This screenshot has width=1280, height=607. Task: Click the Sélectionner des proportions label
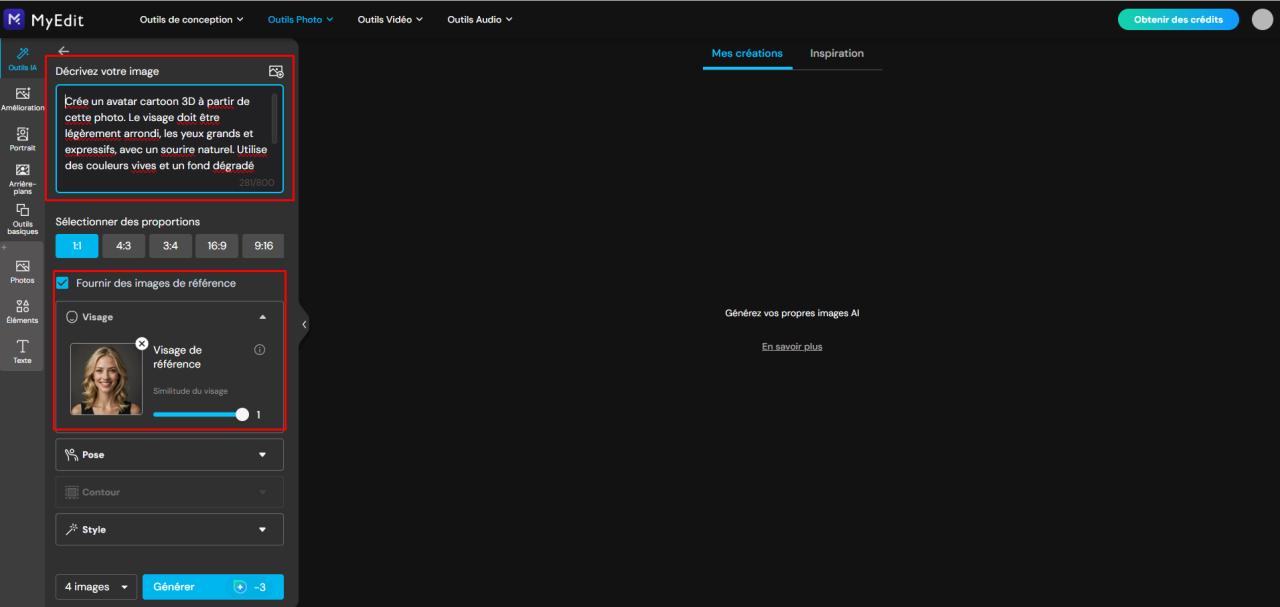point(128,221)
